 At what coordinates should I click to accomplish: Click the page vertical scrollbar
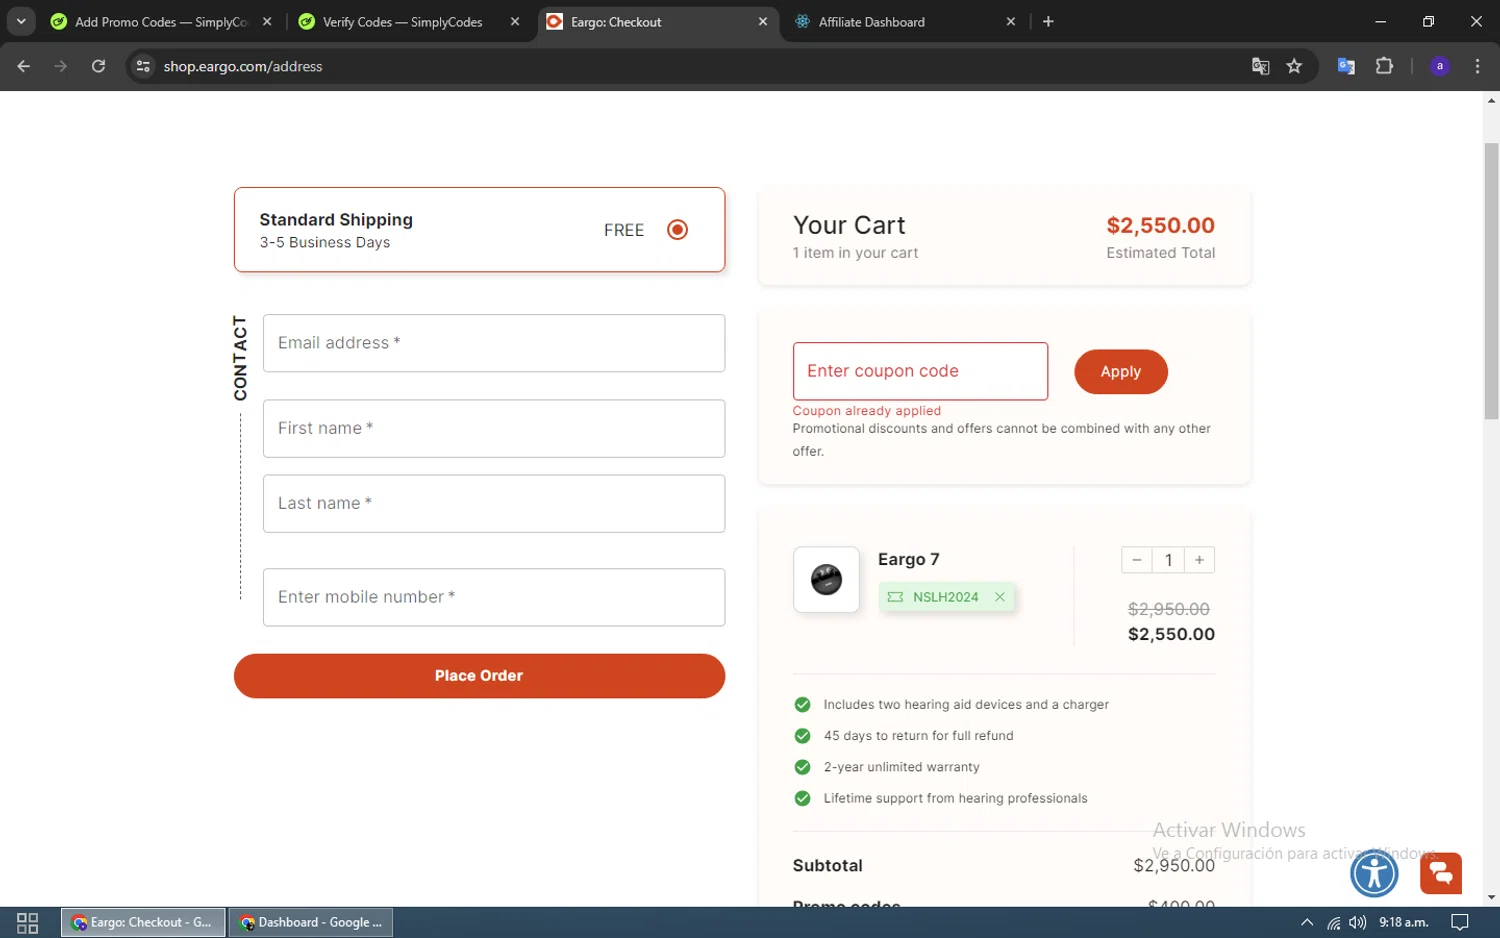pos(1491,280)
